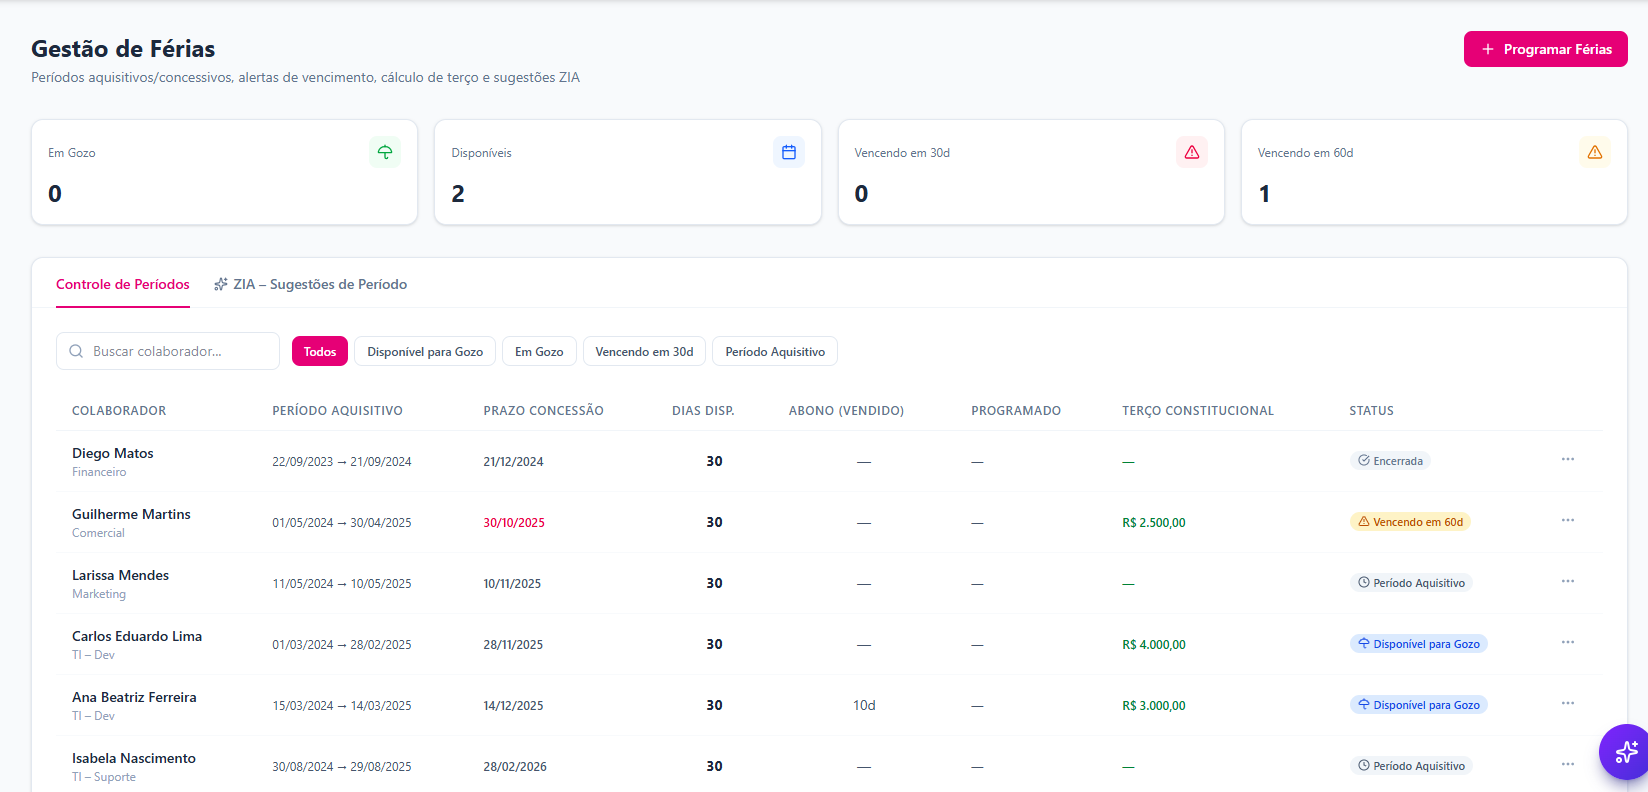Click the Vencendo em 60d warning icon
This screenshot has height=792, width=1648.
pos(1595,152)
